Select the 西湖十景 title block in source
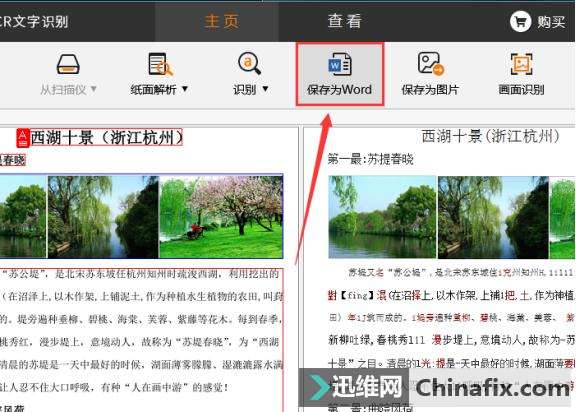The image size is (576, 412). pos(106,137)
